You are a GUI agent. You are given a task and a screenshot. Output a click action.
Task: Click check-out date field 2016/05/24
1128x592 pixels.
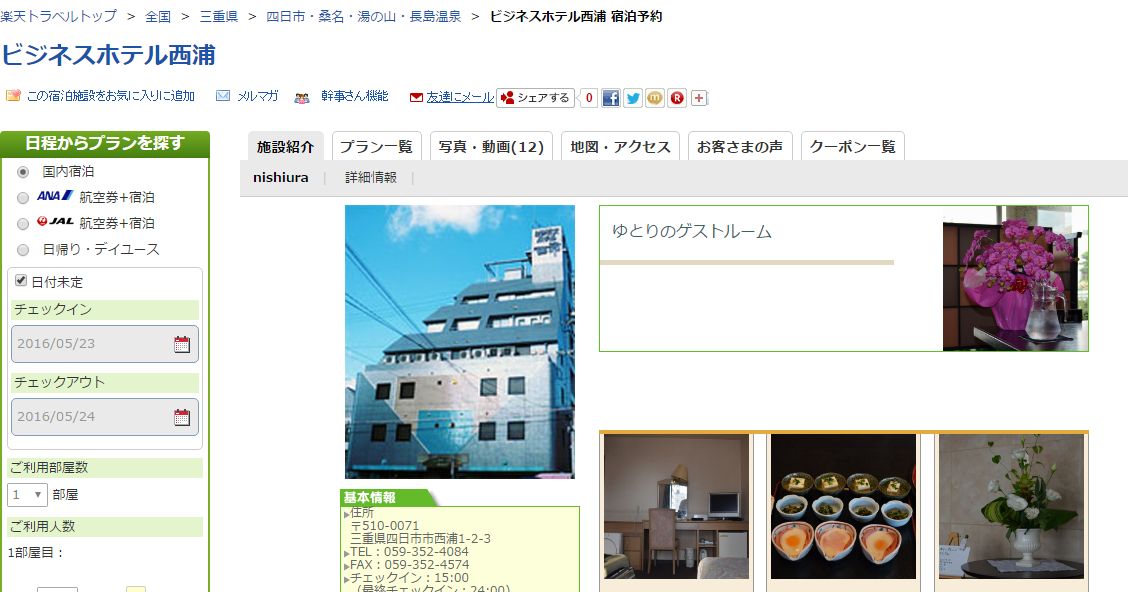point(104,417)
